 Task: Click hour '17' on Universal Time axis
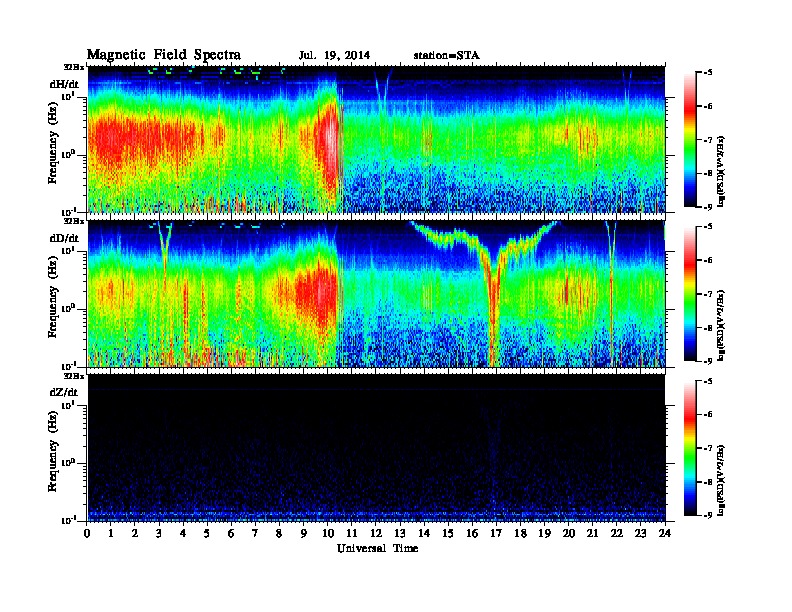pos(497,533)
